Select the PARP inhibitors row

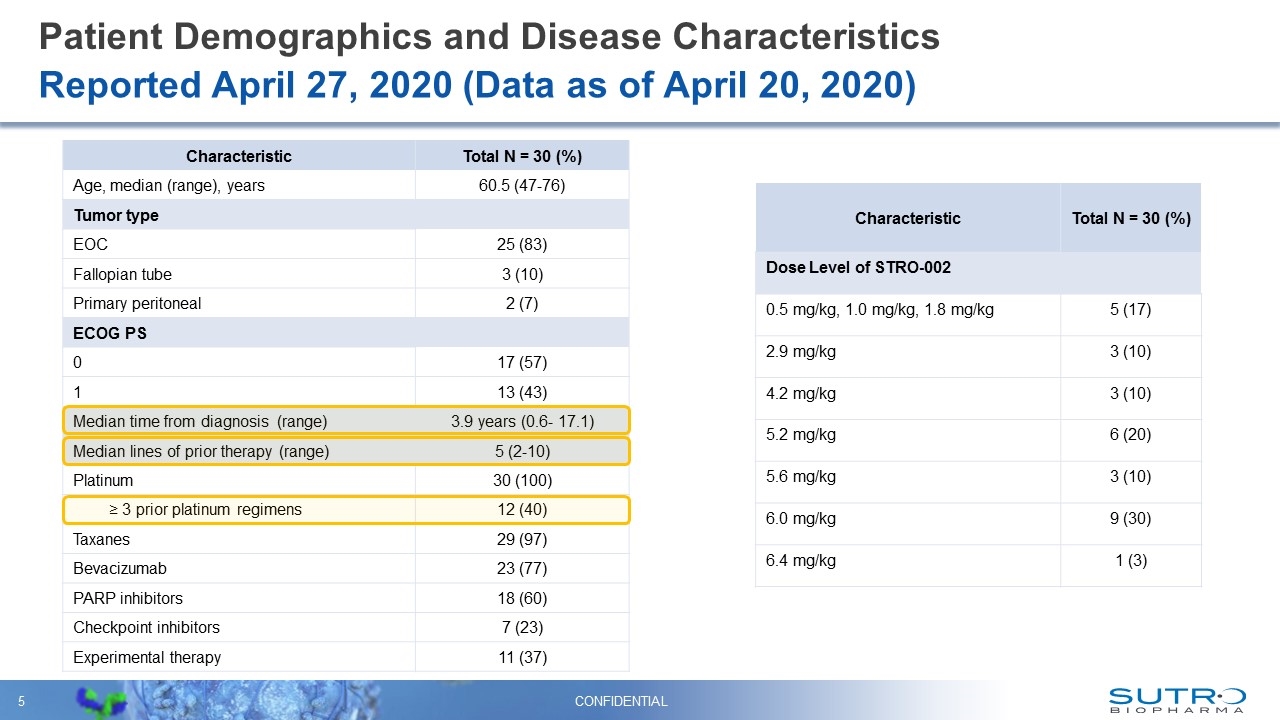point(346,598)
